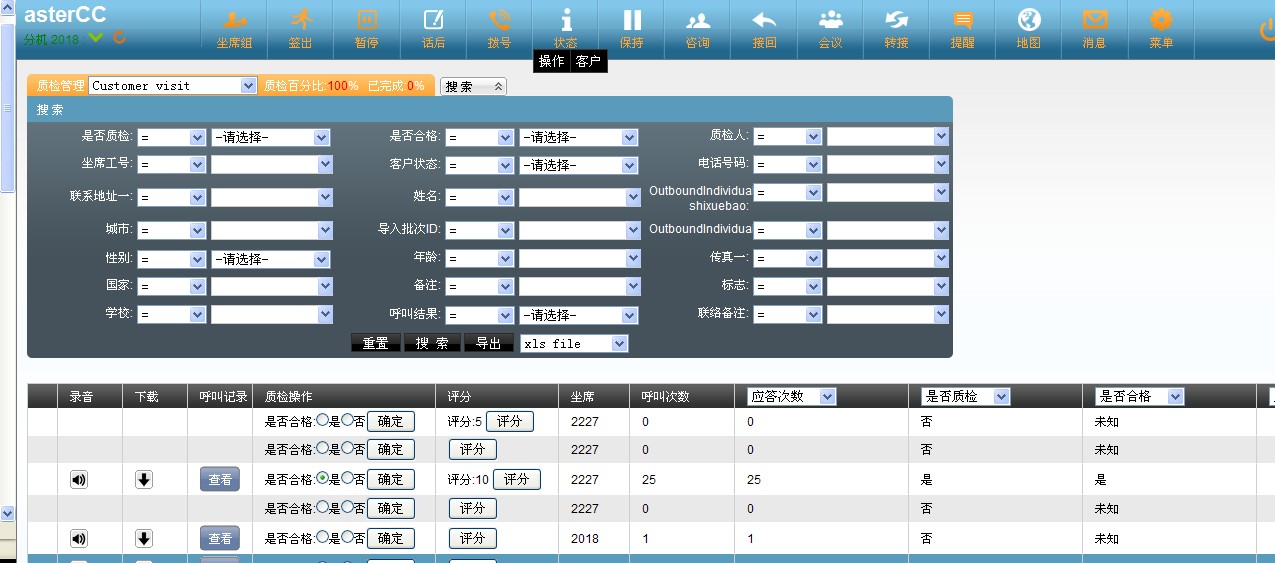Click the left vertical scrollbar down arrow
This screenshot has height=563, width=1275.
[x=7, y=513]
